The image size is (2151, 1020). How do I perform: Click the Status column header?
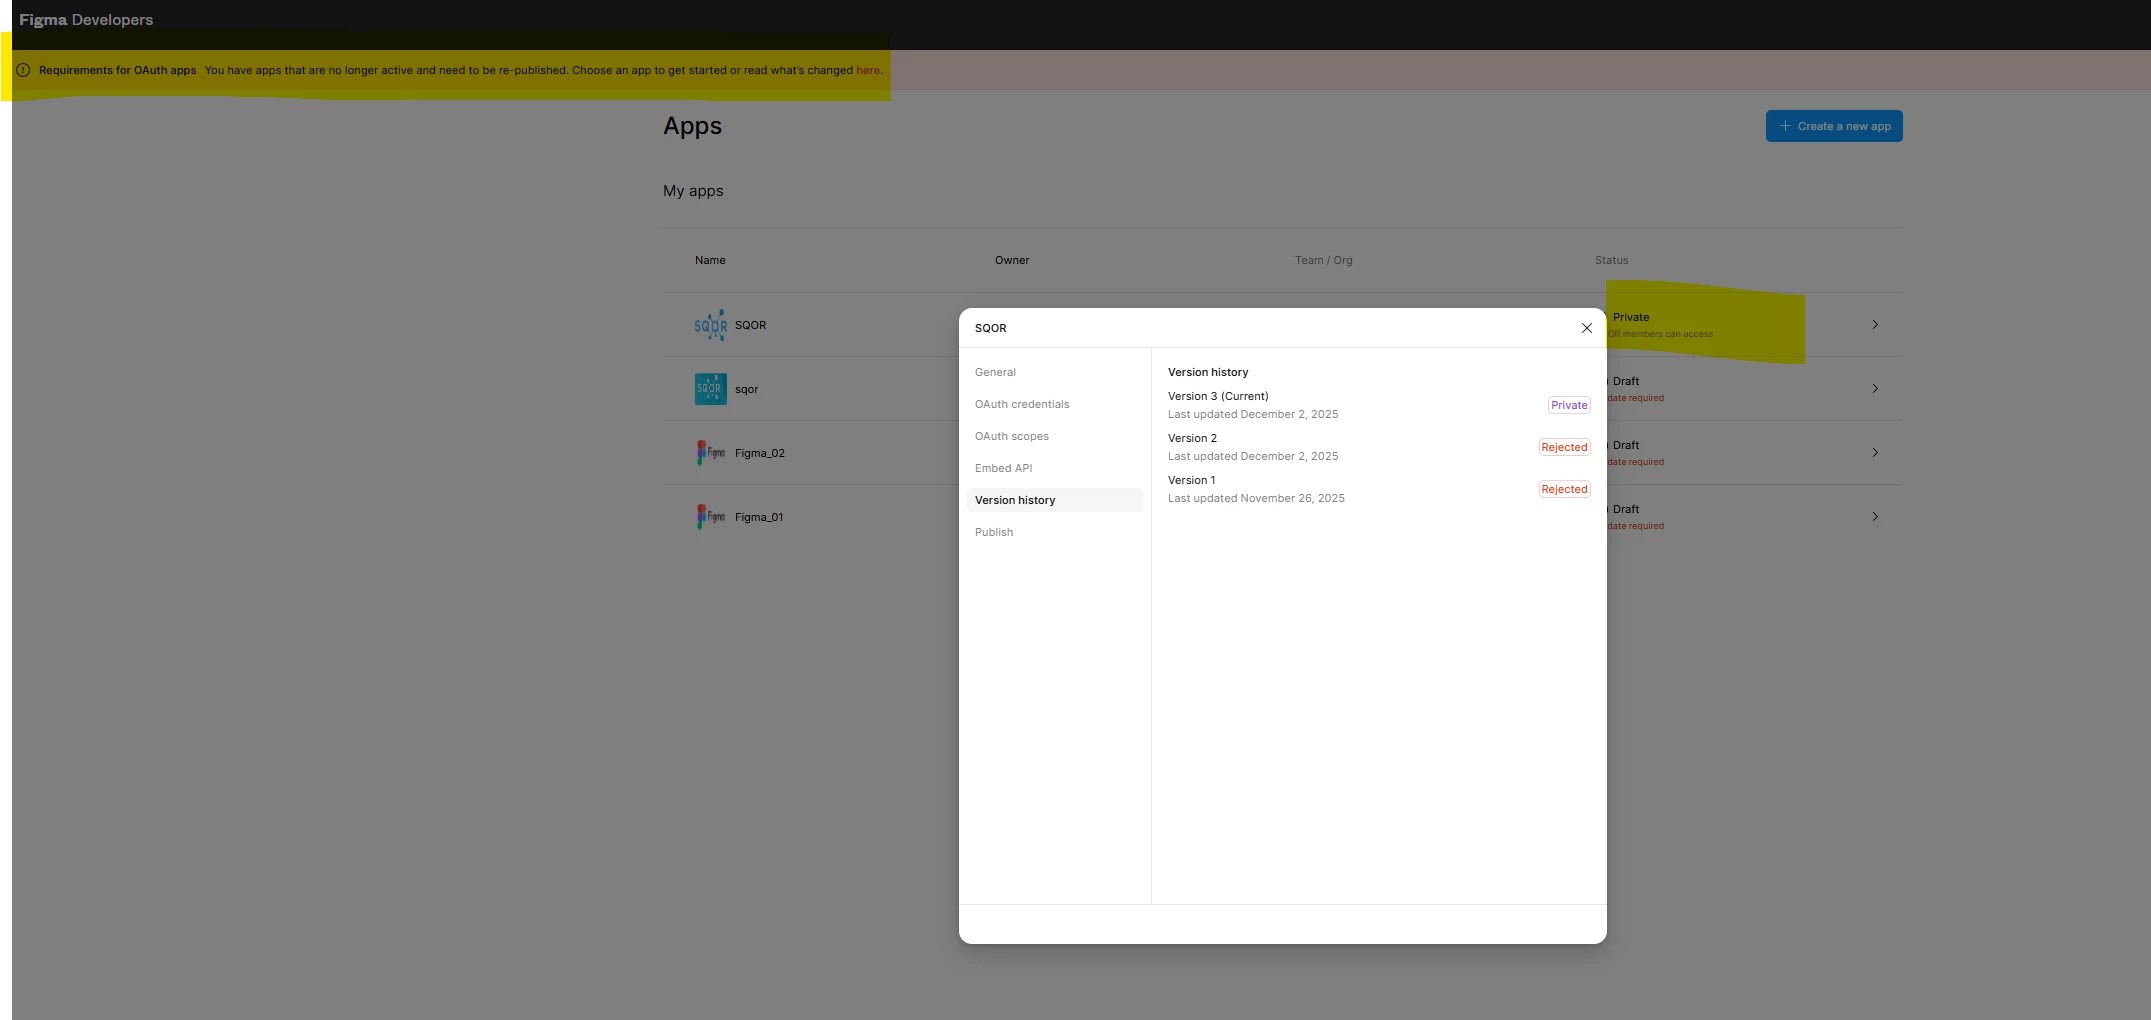pos(1611,260)
